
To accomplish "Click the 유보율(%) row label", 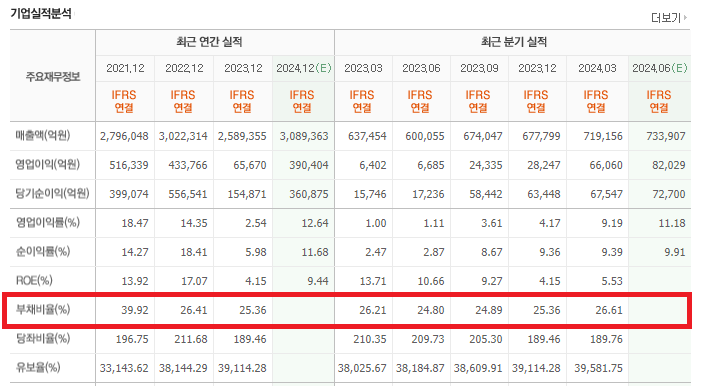I will click(38, 368).
